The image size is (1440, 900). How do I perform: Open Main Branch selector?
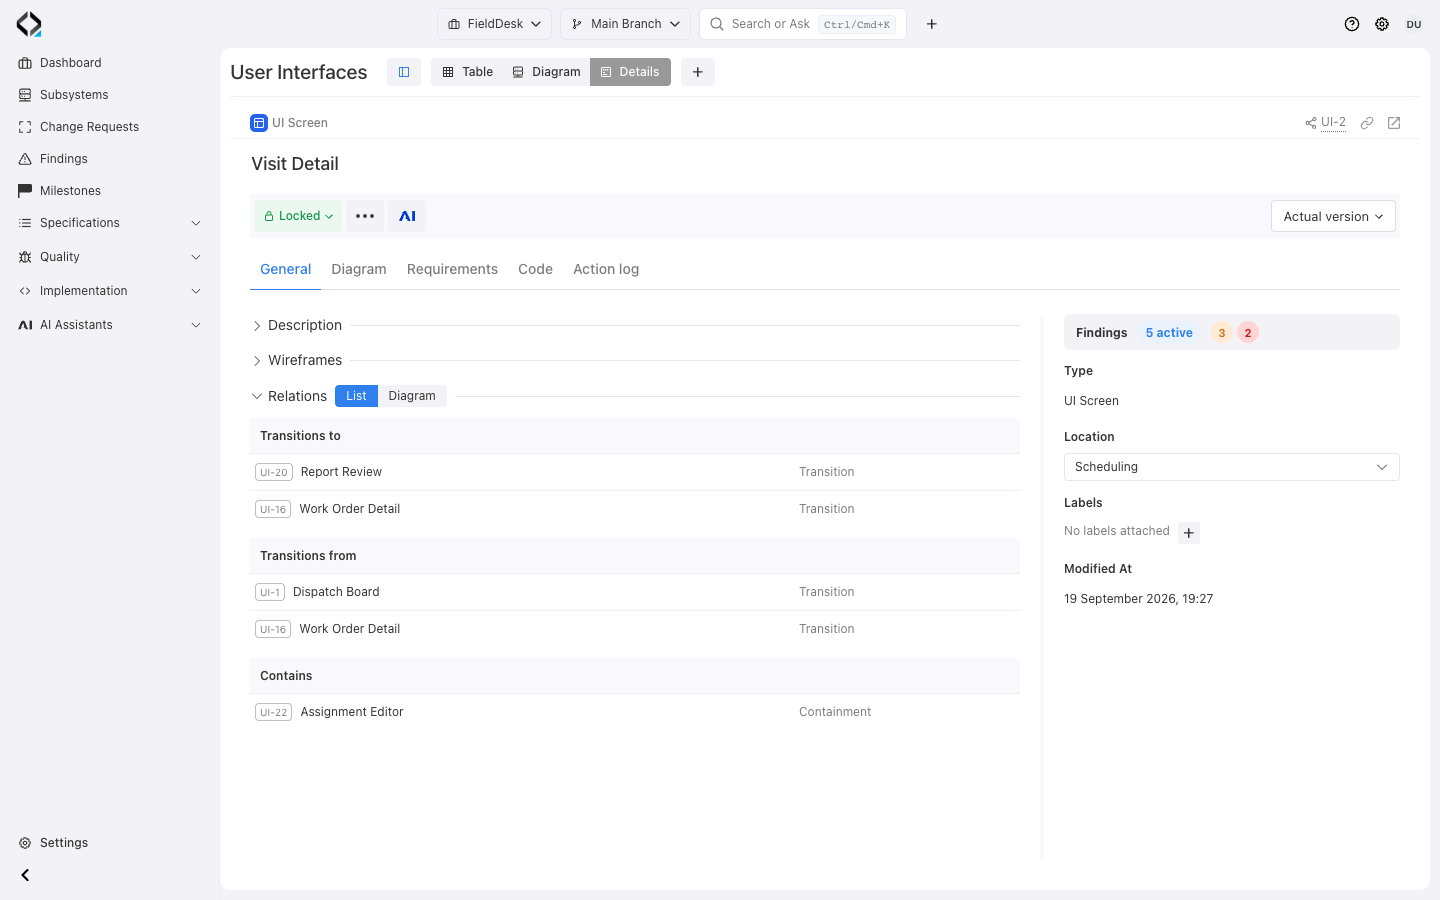(625, 24)
